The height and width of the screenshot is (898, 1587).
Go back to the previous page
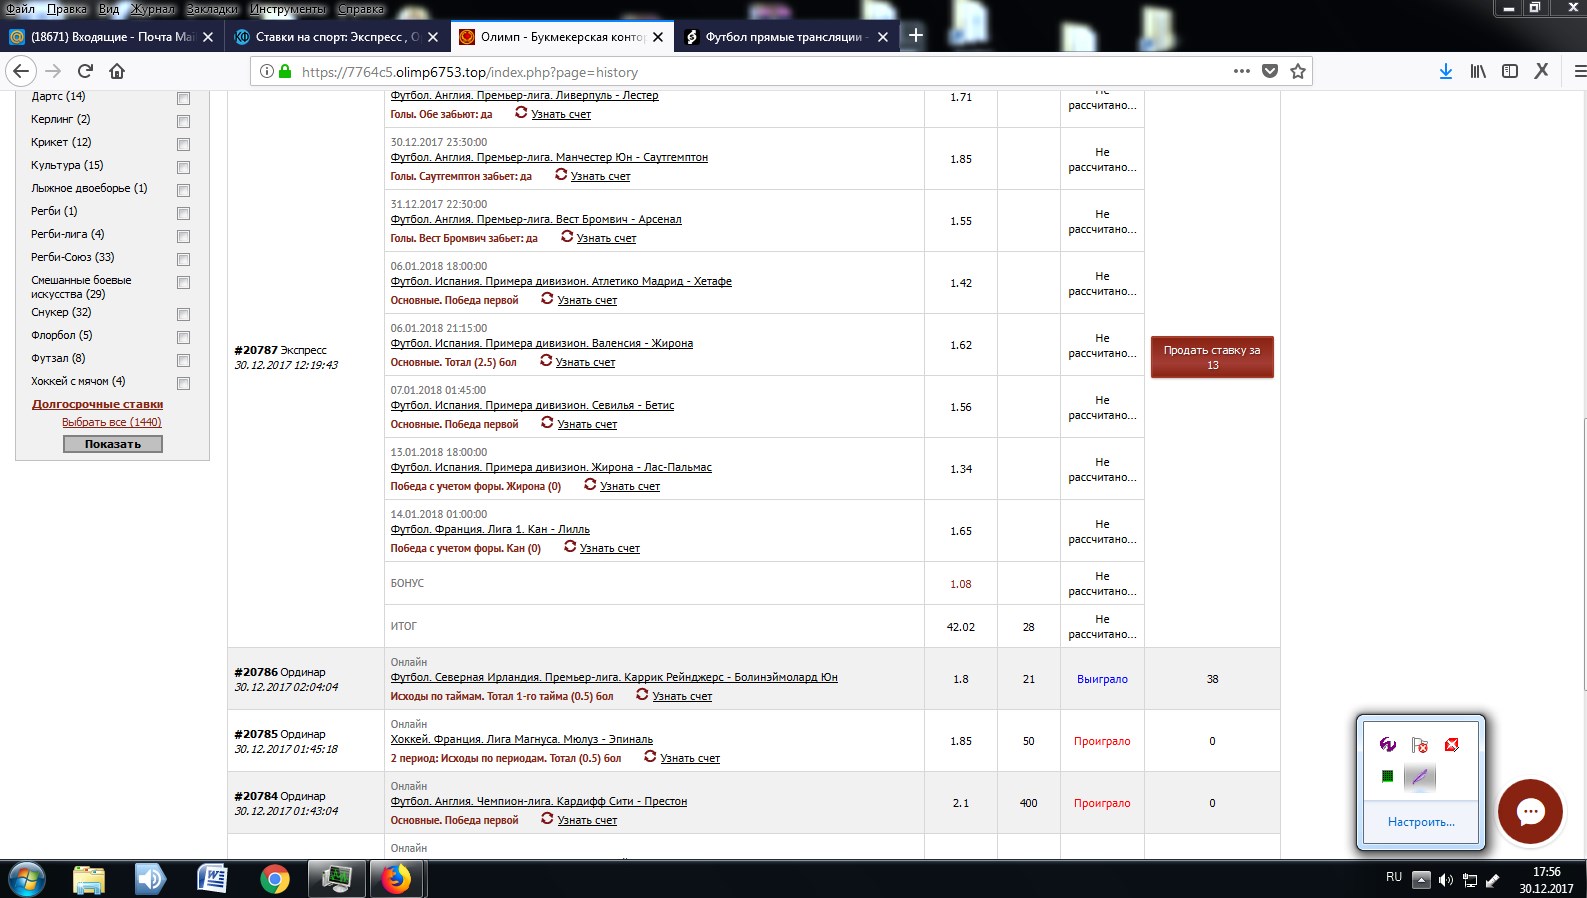tap(21, 71)
